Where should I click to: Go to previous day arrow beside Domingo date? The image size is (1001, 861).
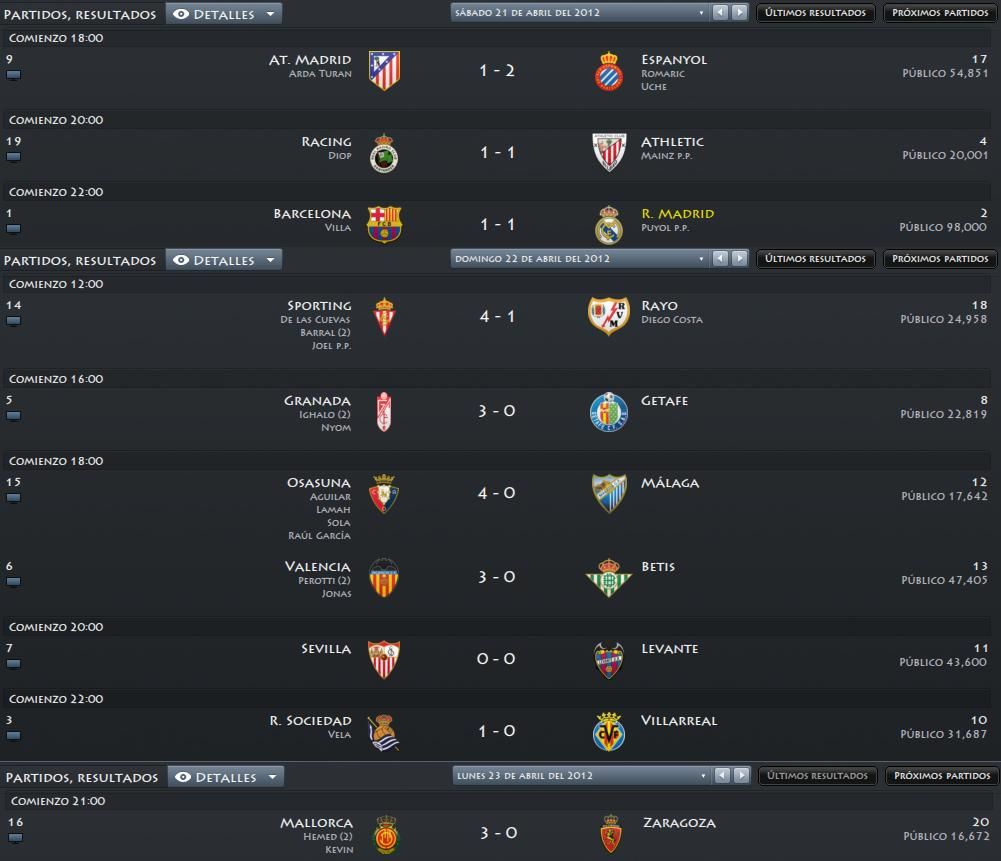coord(721,258)
